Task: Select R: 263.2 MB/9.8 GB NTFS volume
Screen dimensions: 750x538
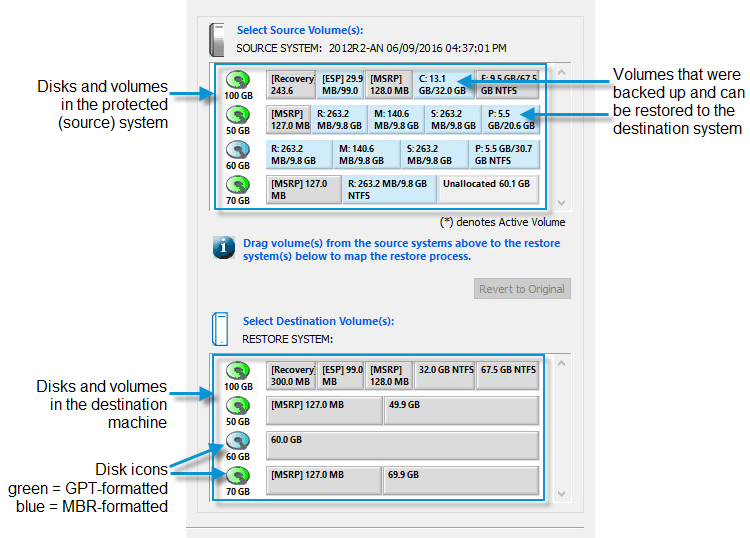Action: (x=389, y=189)
